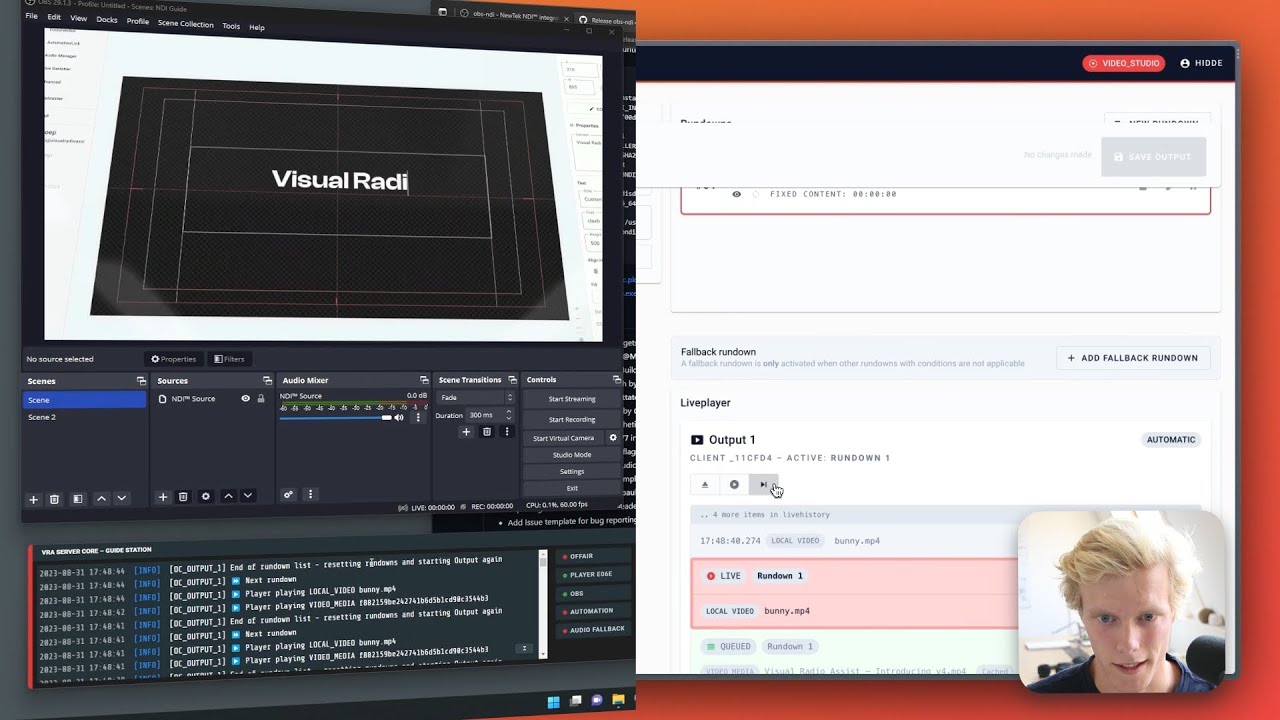Screen dimensions: 1280x720
Task: Open Filters button in OBS source toolbar
Action: point(229,359)
